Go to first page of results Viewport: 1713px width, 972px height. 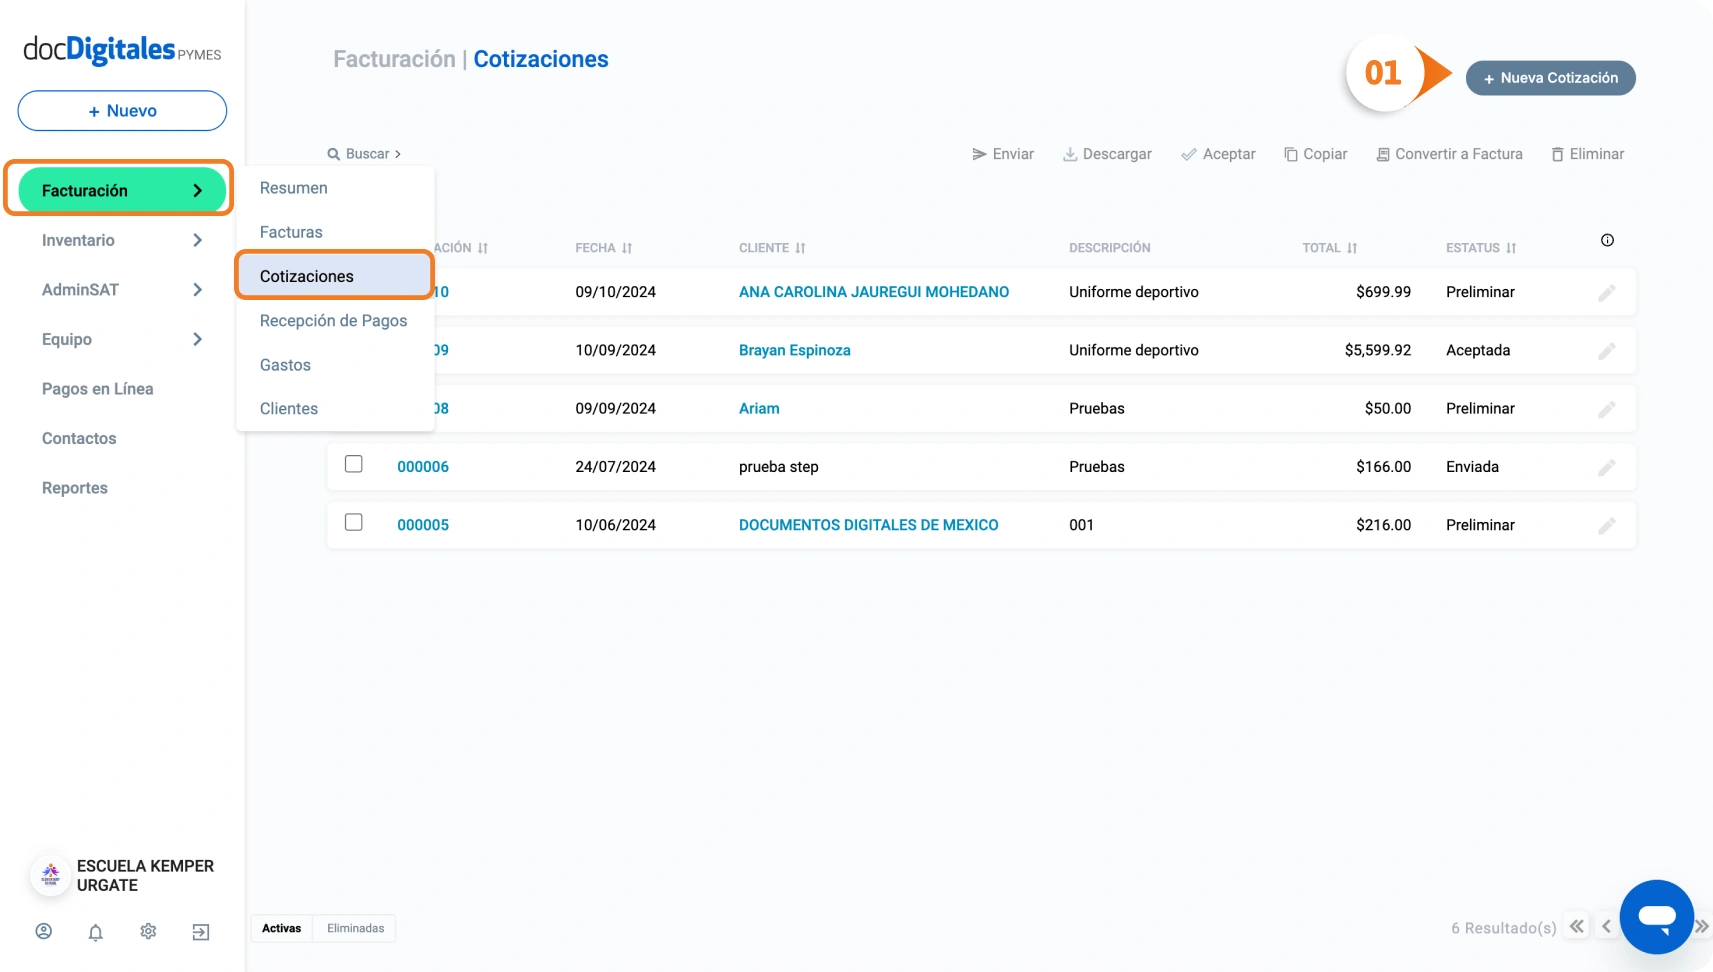[1577, 927]
